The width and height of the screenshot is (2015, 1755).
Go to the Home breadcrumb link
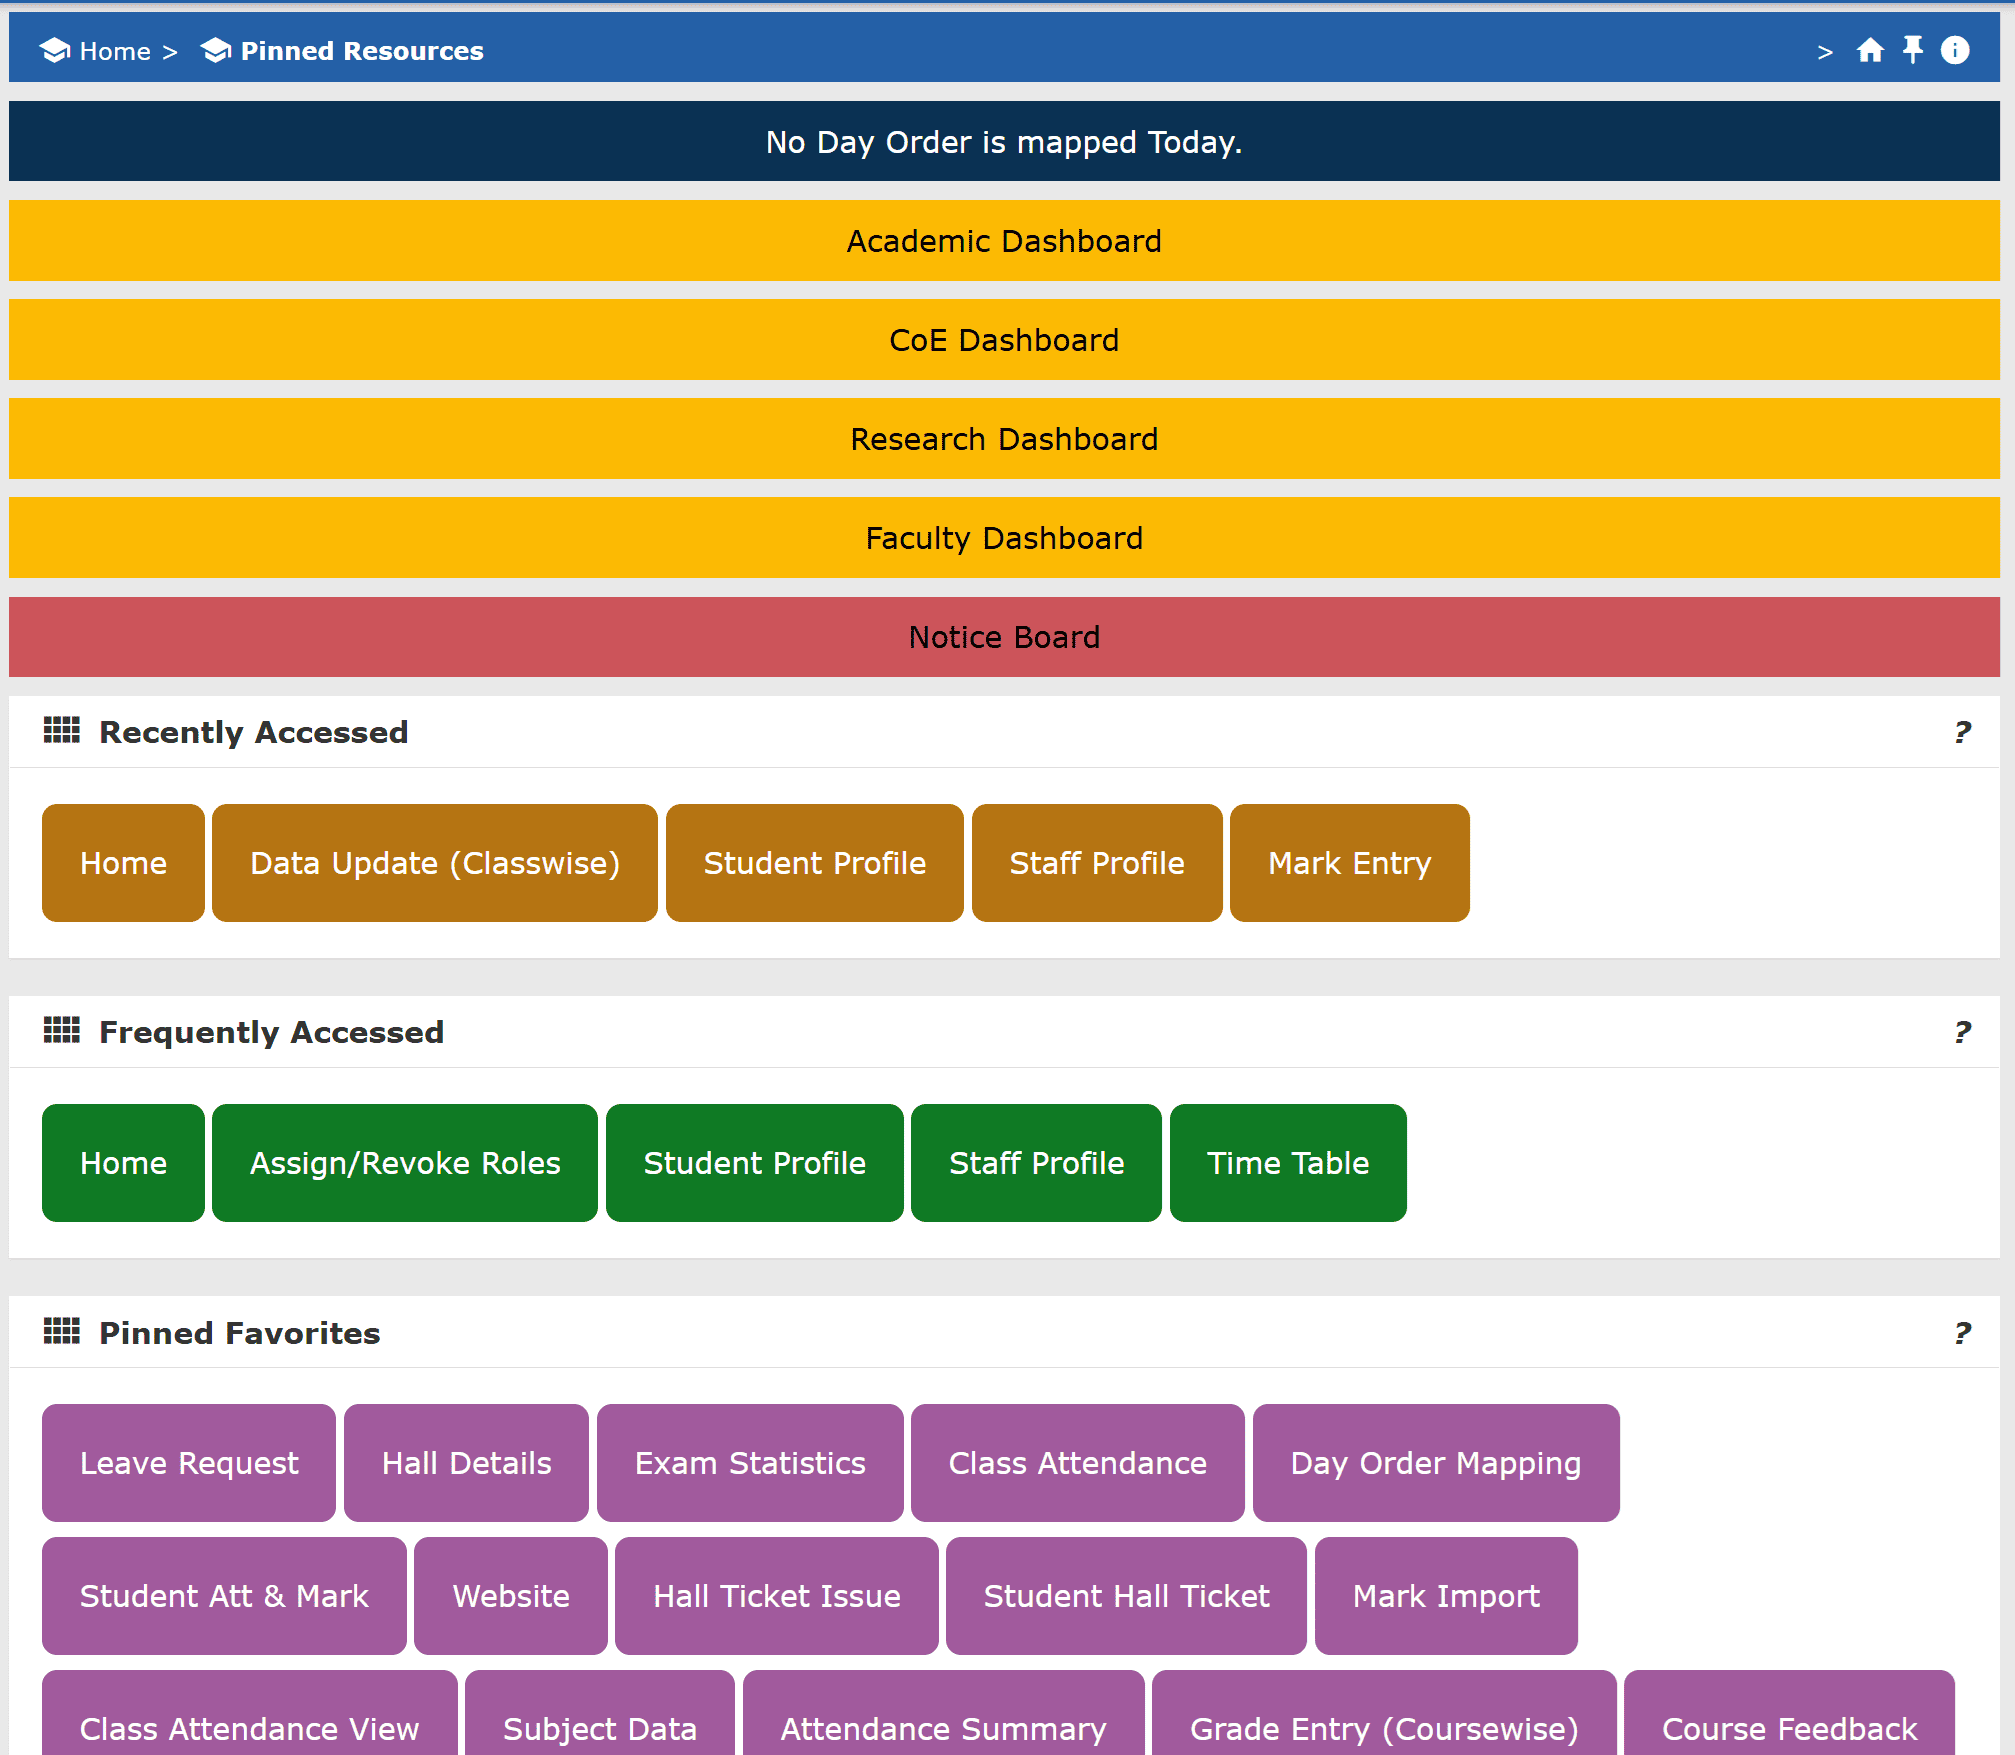click(114, 51)
